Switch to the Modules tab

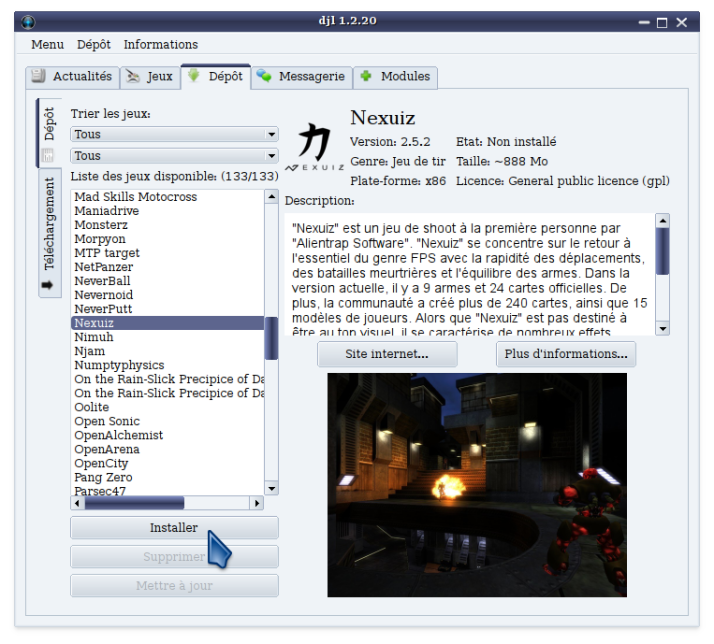point(395,77)
